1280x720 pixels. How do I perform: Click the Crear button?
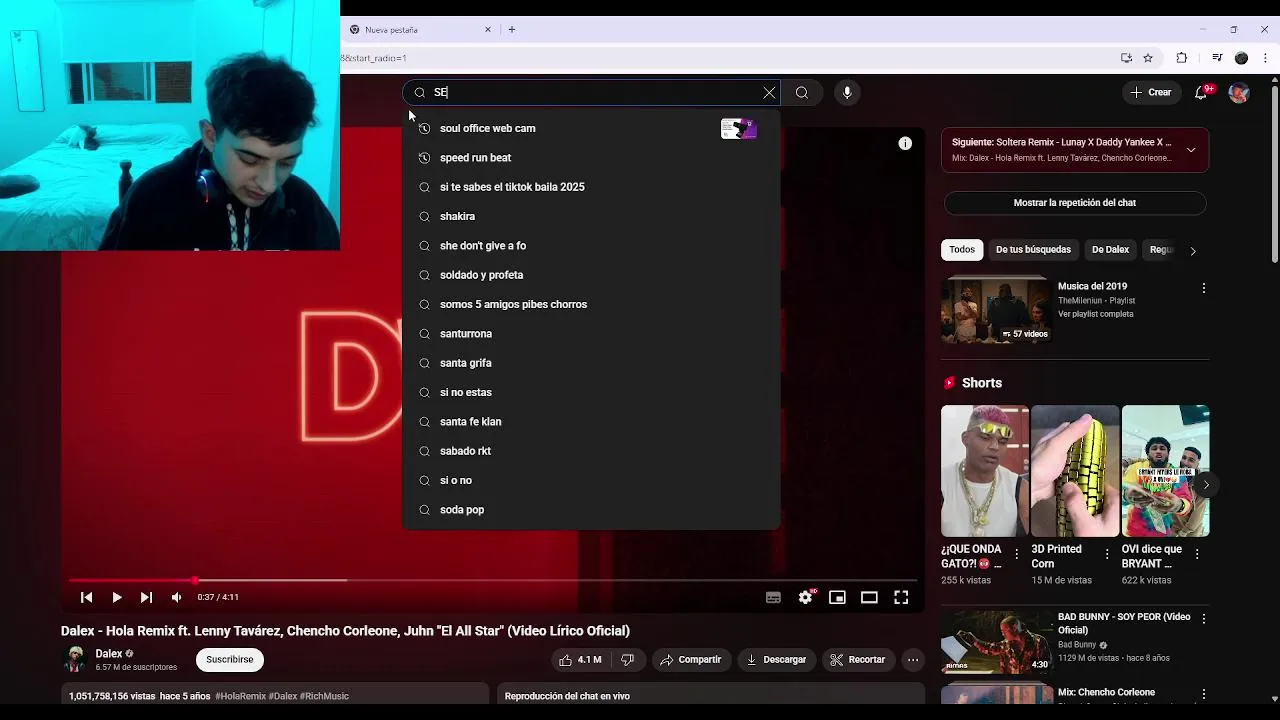pos(1151,92)
